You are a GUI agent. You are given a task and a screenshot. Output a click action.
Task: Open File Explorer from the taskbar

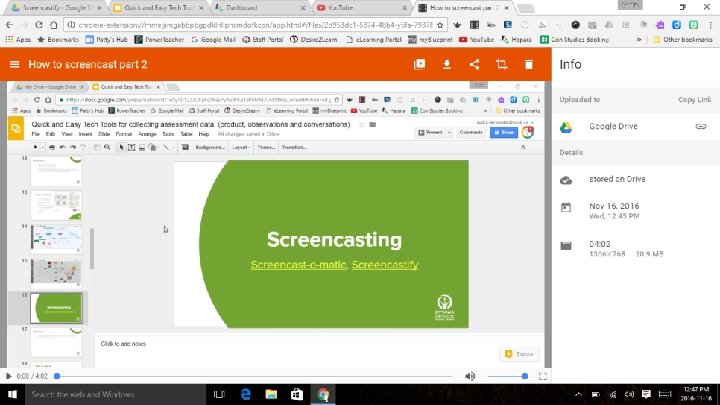271,394
